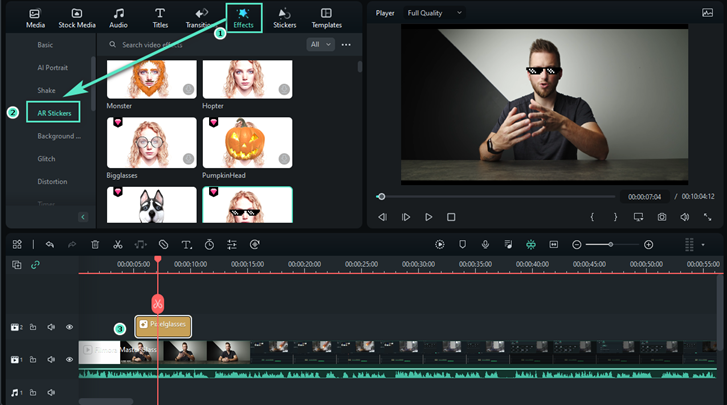Screen dimensions: 727x405
Task: Take a snapshot with the camera icon
Action: click(662, 217)
